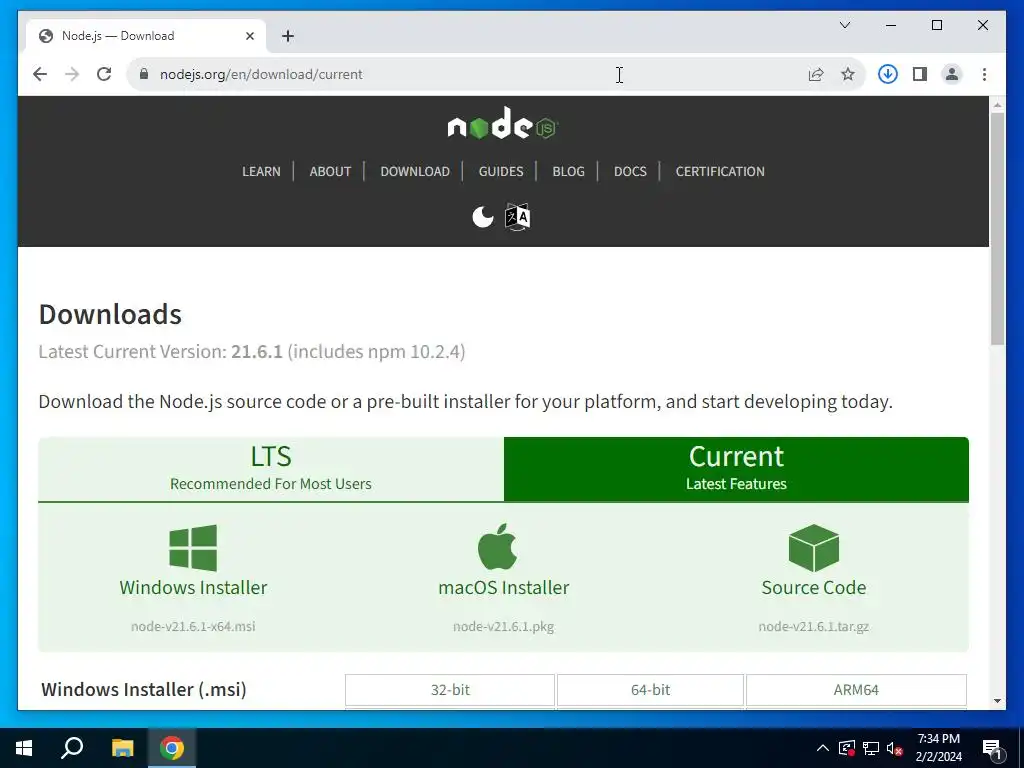The image size is (1024, 768).
Task: Open the LEARN nav item
Action: point(261,171)
